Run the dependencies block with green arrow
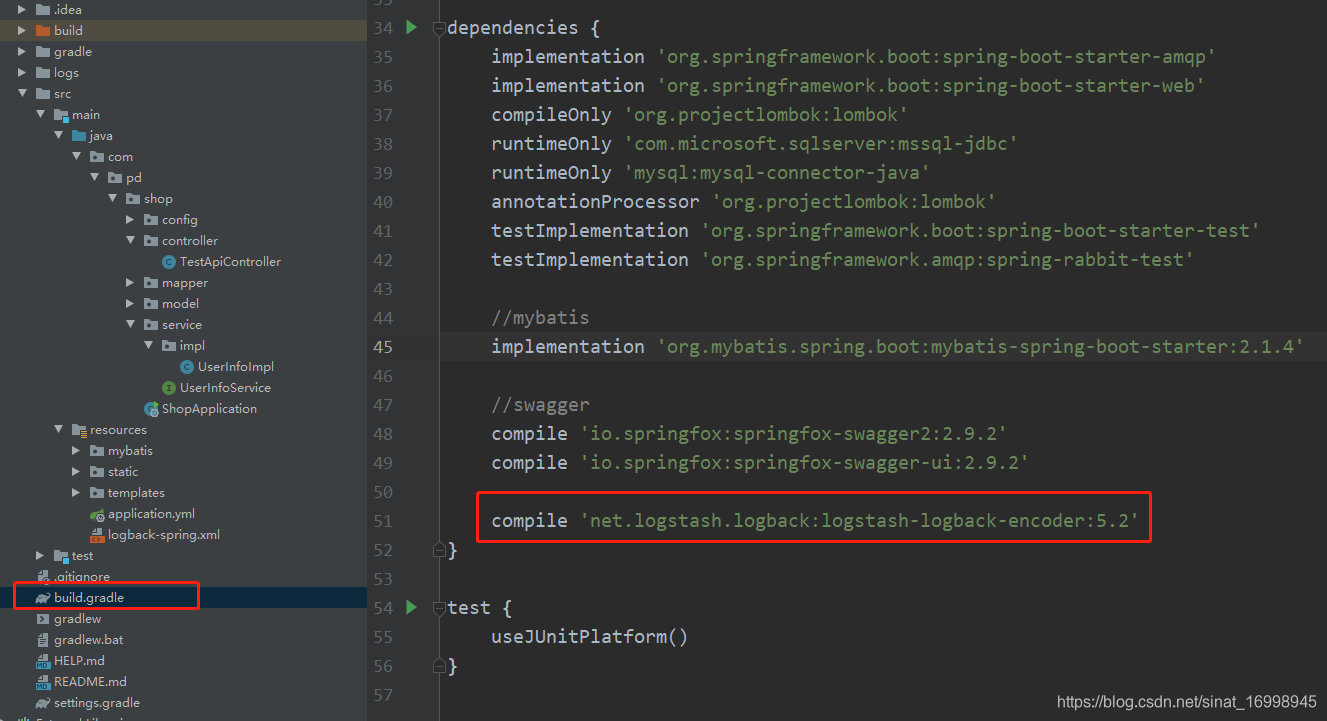Image resolution: width=1327 pixels, height=721 pixels. point(411,28)
